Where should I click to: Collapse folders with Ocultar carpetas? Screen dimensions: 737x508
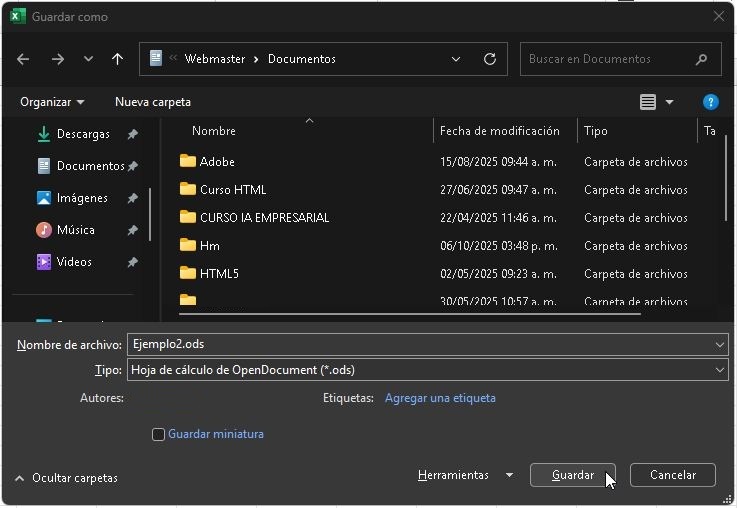(x=66, y=478)
